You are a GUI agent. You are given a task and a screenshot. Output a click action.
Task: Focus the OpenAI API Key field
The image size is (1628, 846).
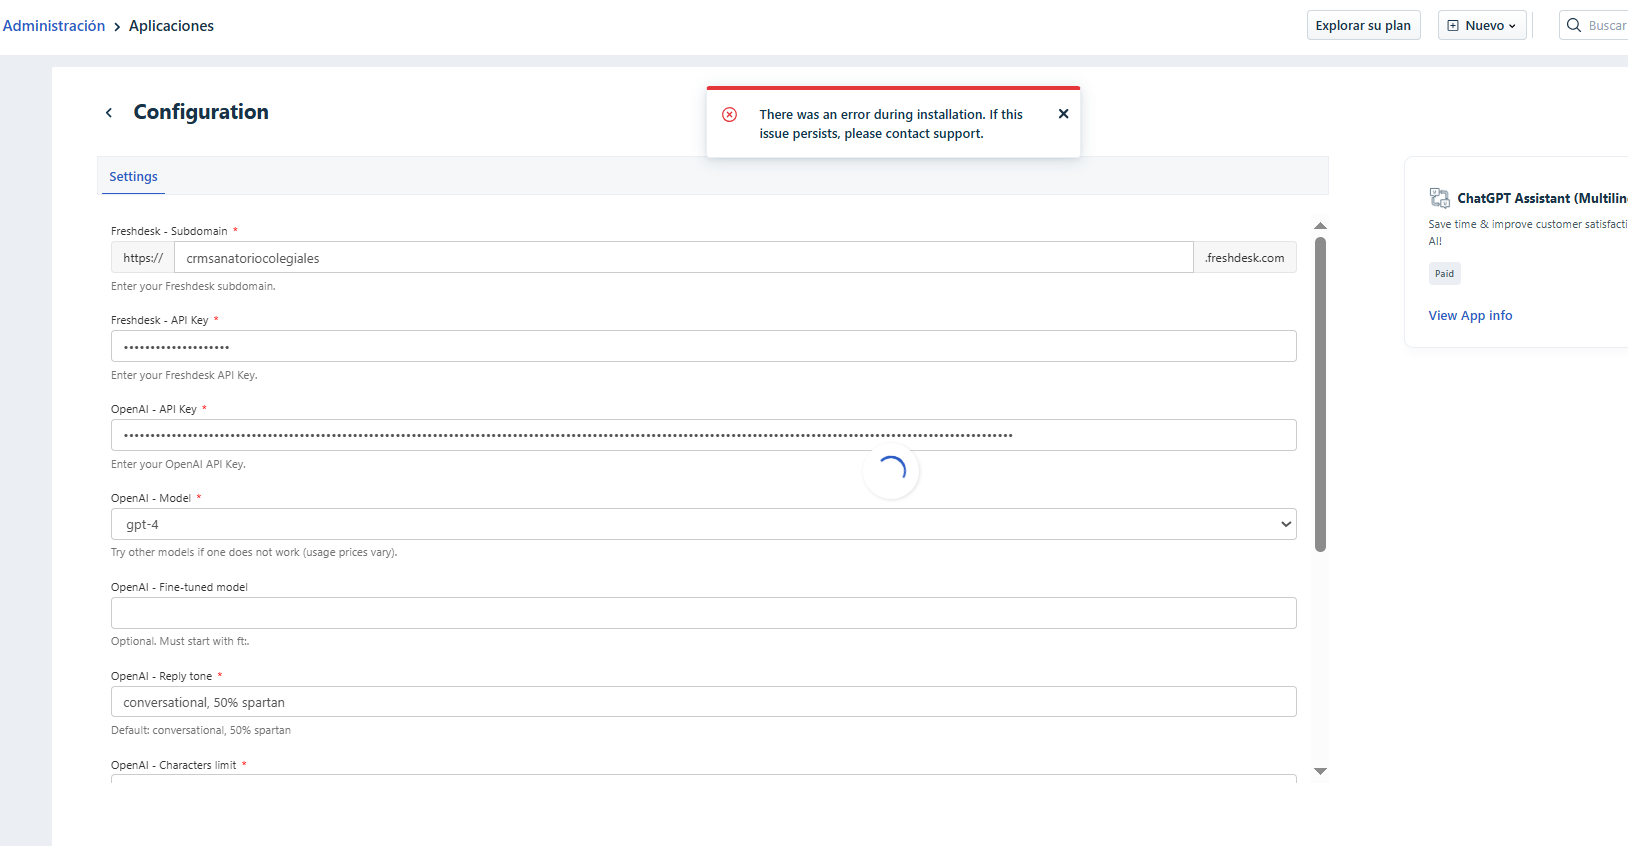[x=704, y=435]
